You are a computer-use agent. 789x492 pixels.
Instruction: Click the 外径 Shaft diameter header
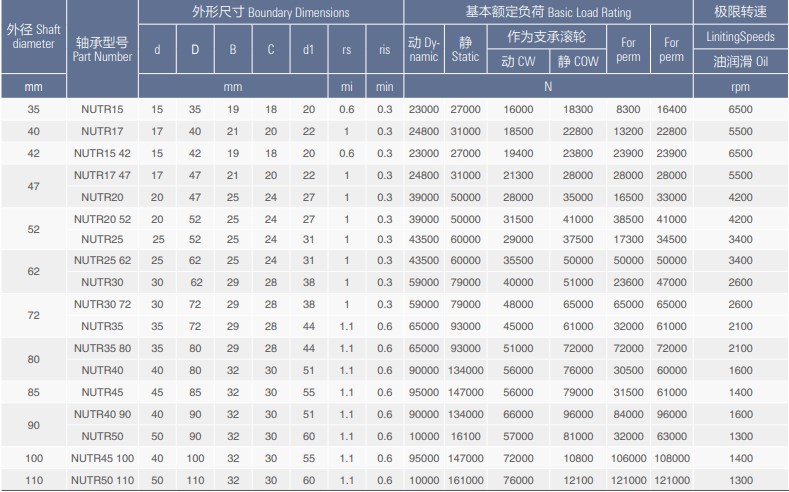coord(33,36)
